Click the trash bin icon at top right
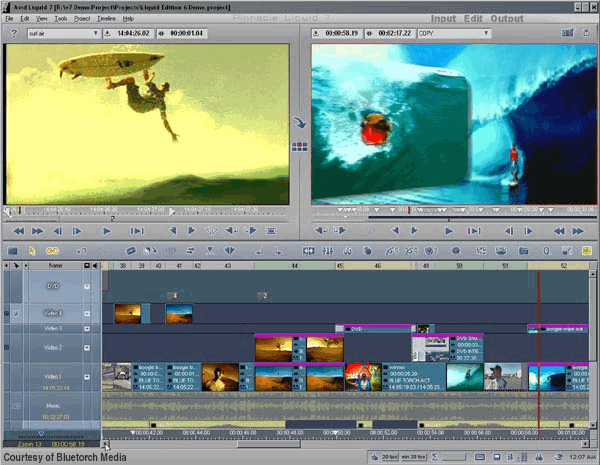Image resolution: width=600 pixels, height=465 pixels. tap(586, 33)
